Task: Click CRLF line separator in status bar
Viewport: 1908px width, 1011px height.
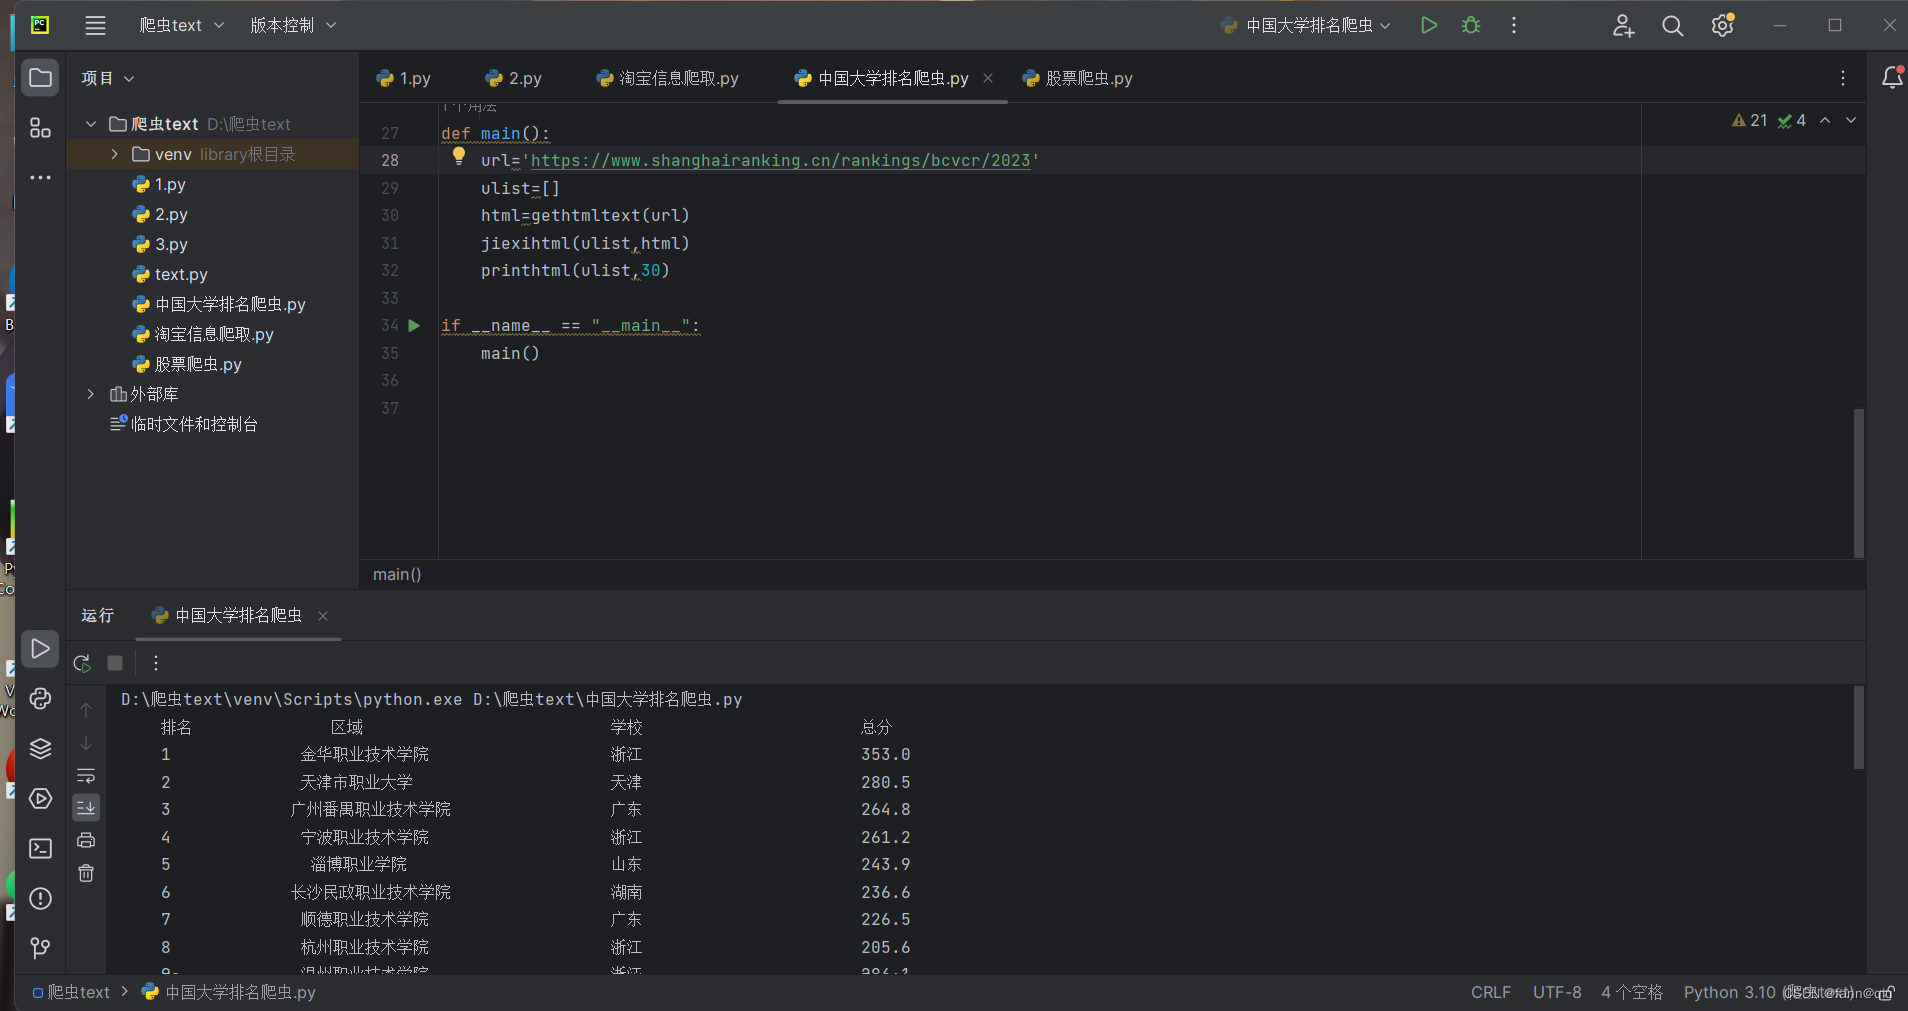Action: 1491,992
